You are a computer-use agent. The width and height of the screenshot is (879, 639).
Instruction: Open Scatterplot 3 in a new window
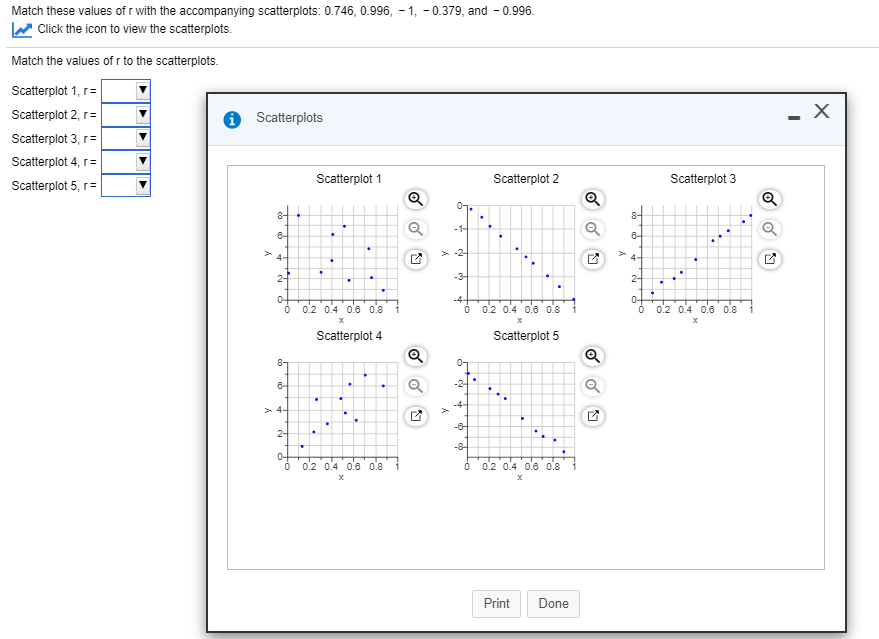point(768,259)
